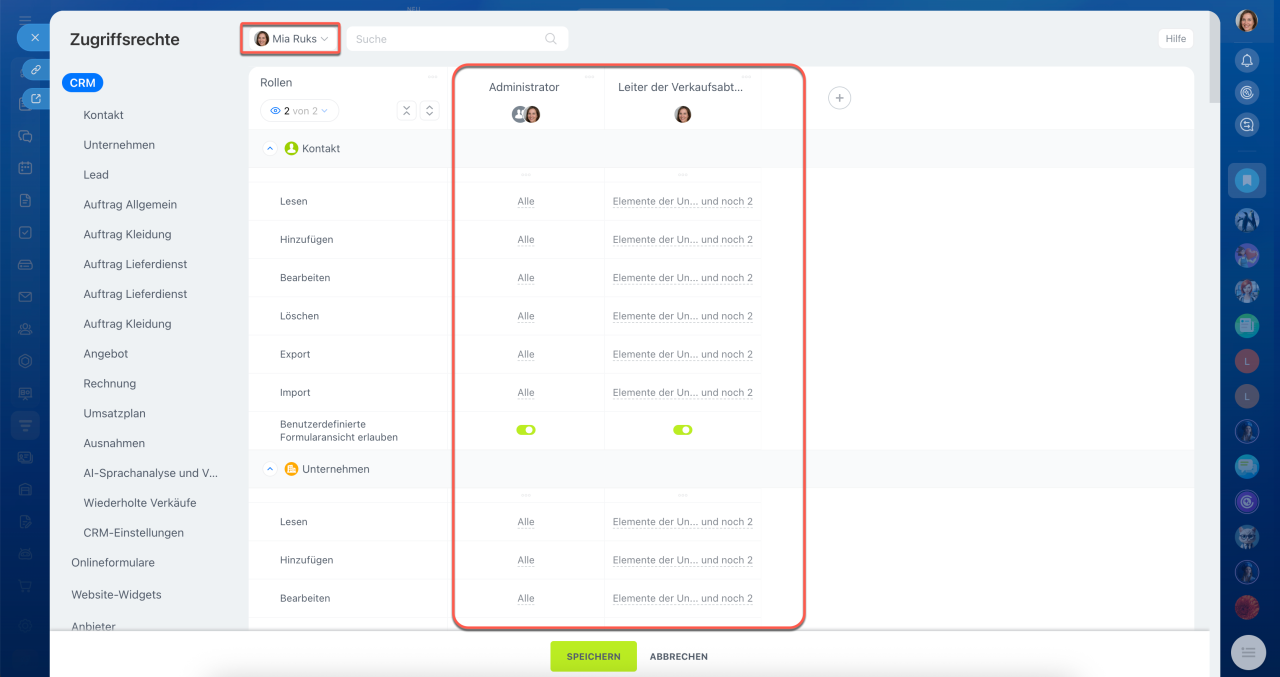Open the Rollen column options dots
Image resolution: width=1280 pixels, height=677 pixels.
click(x=432, y=77)
